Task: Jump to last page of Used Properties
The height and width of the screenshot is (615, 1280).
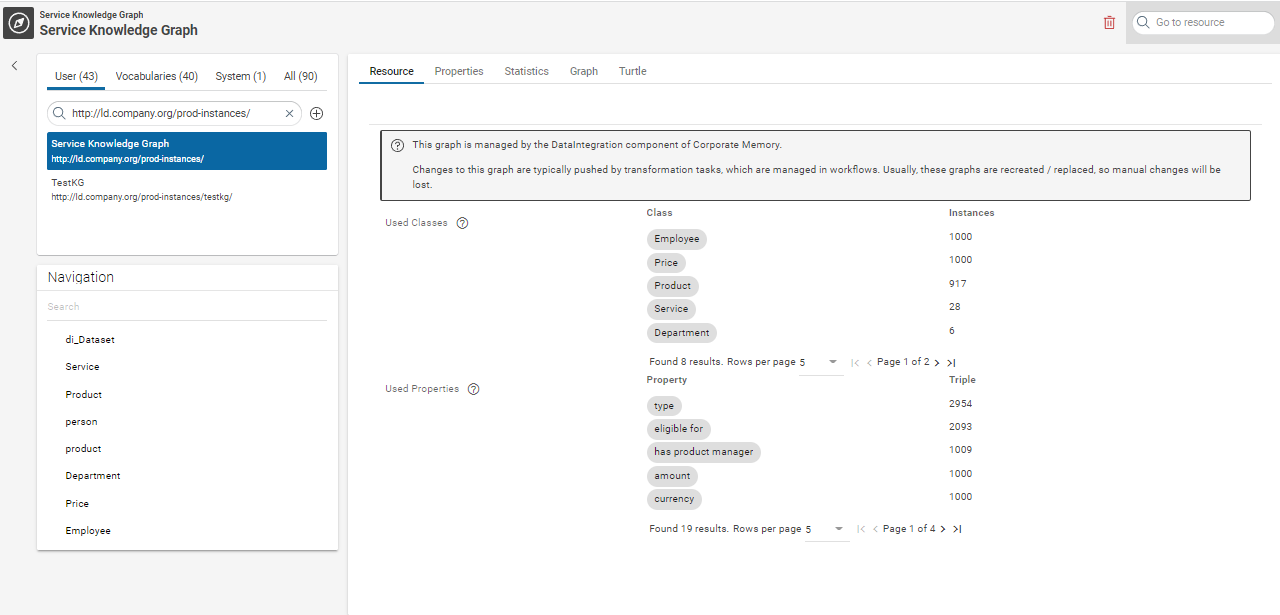Action: click(957, 529)
